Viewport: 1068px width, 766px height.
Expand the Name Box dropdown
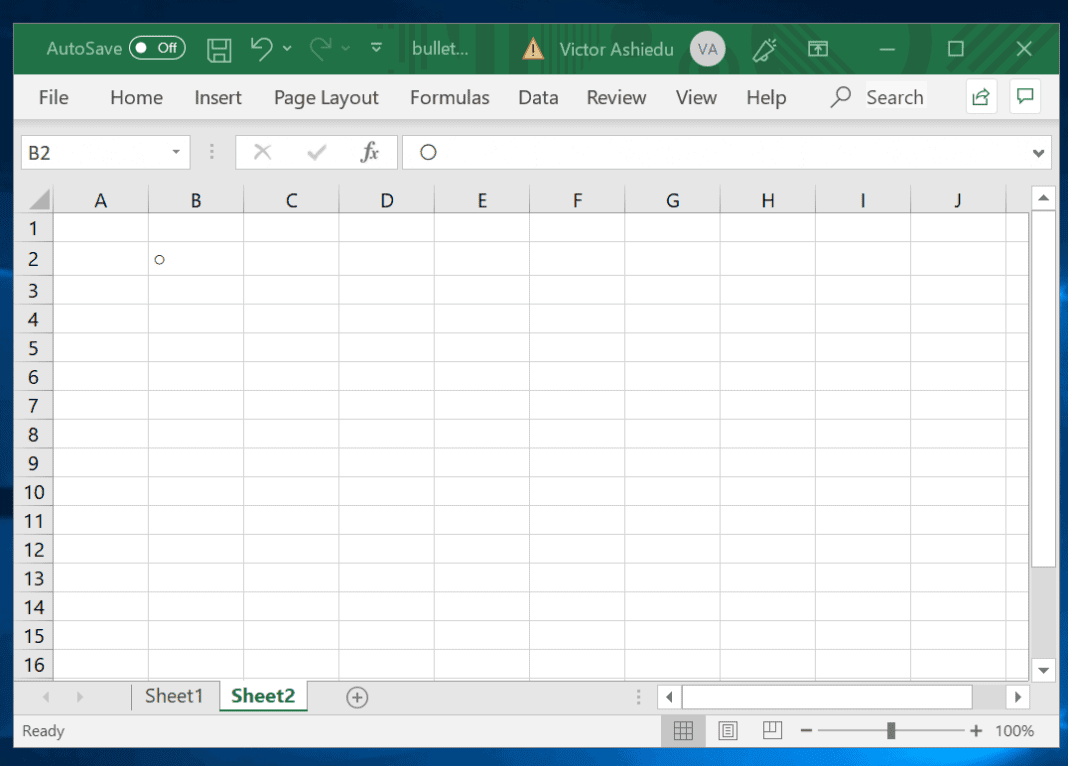point(175,152)
